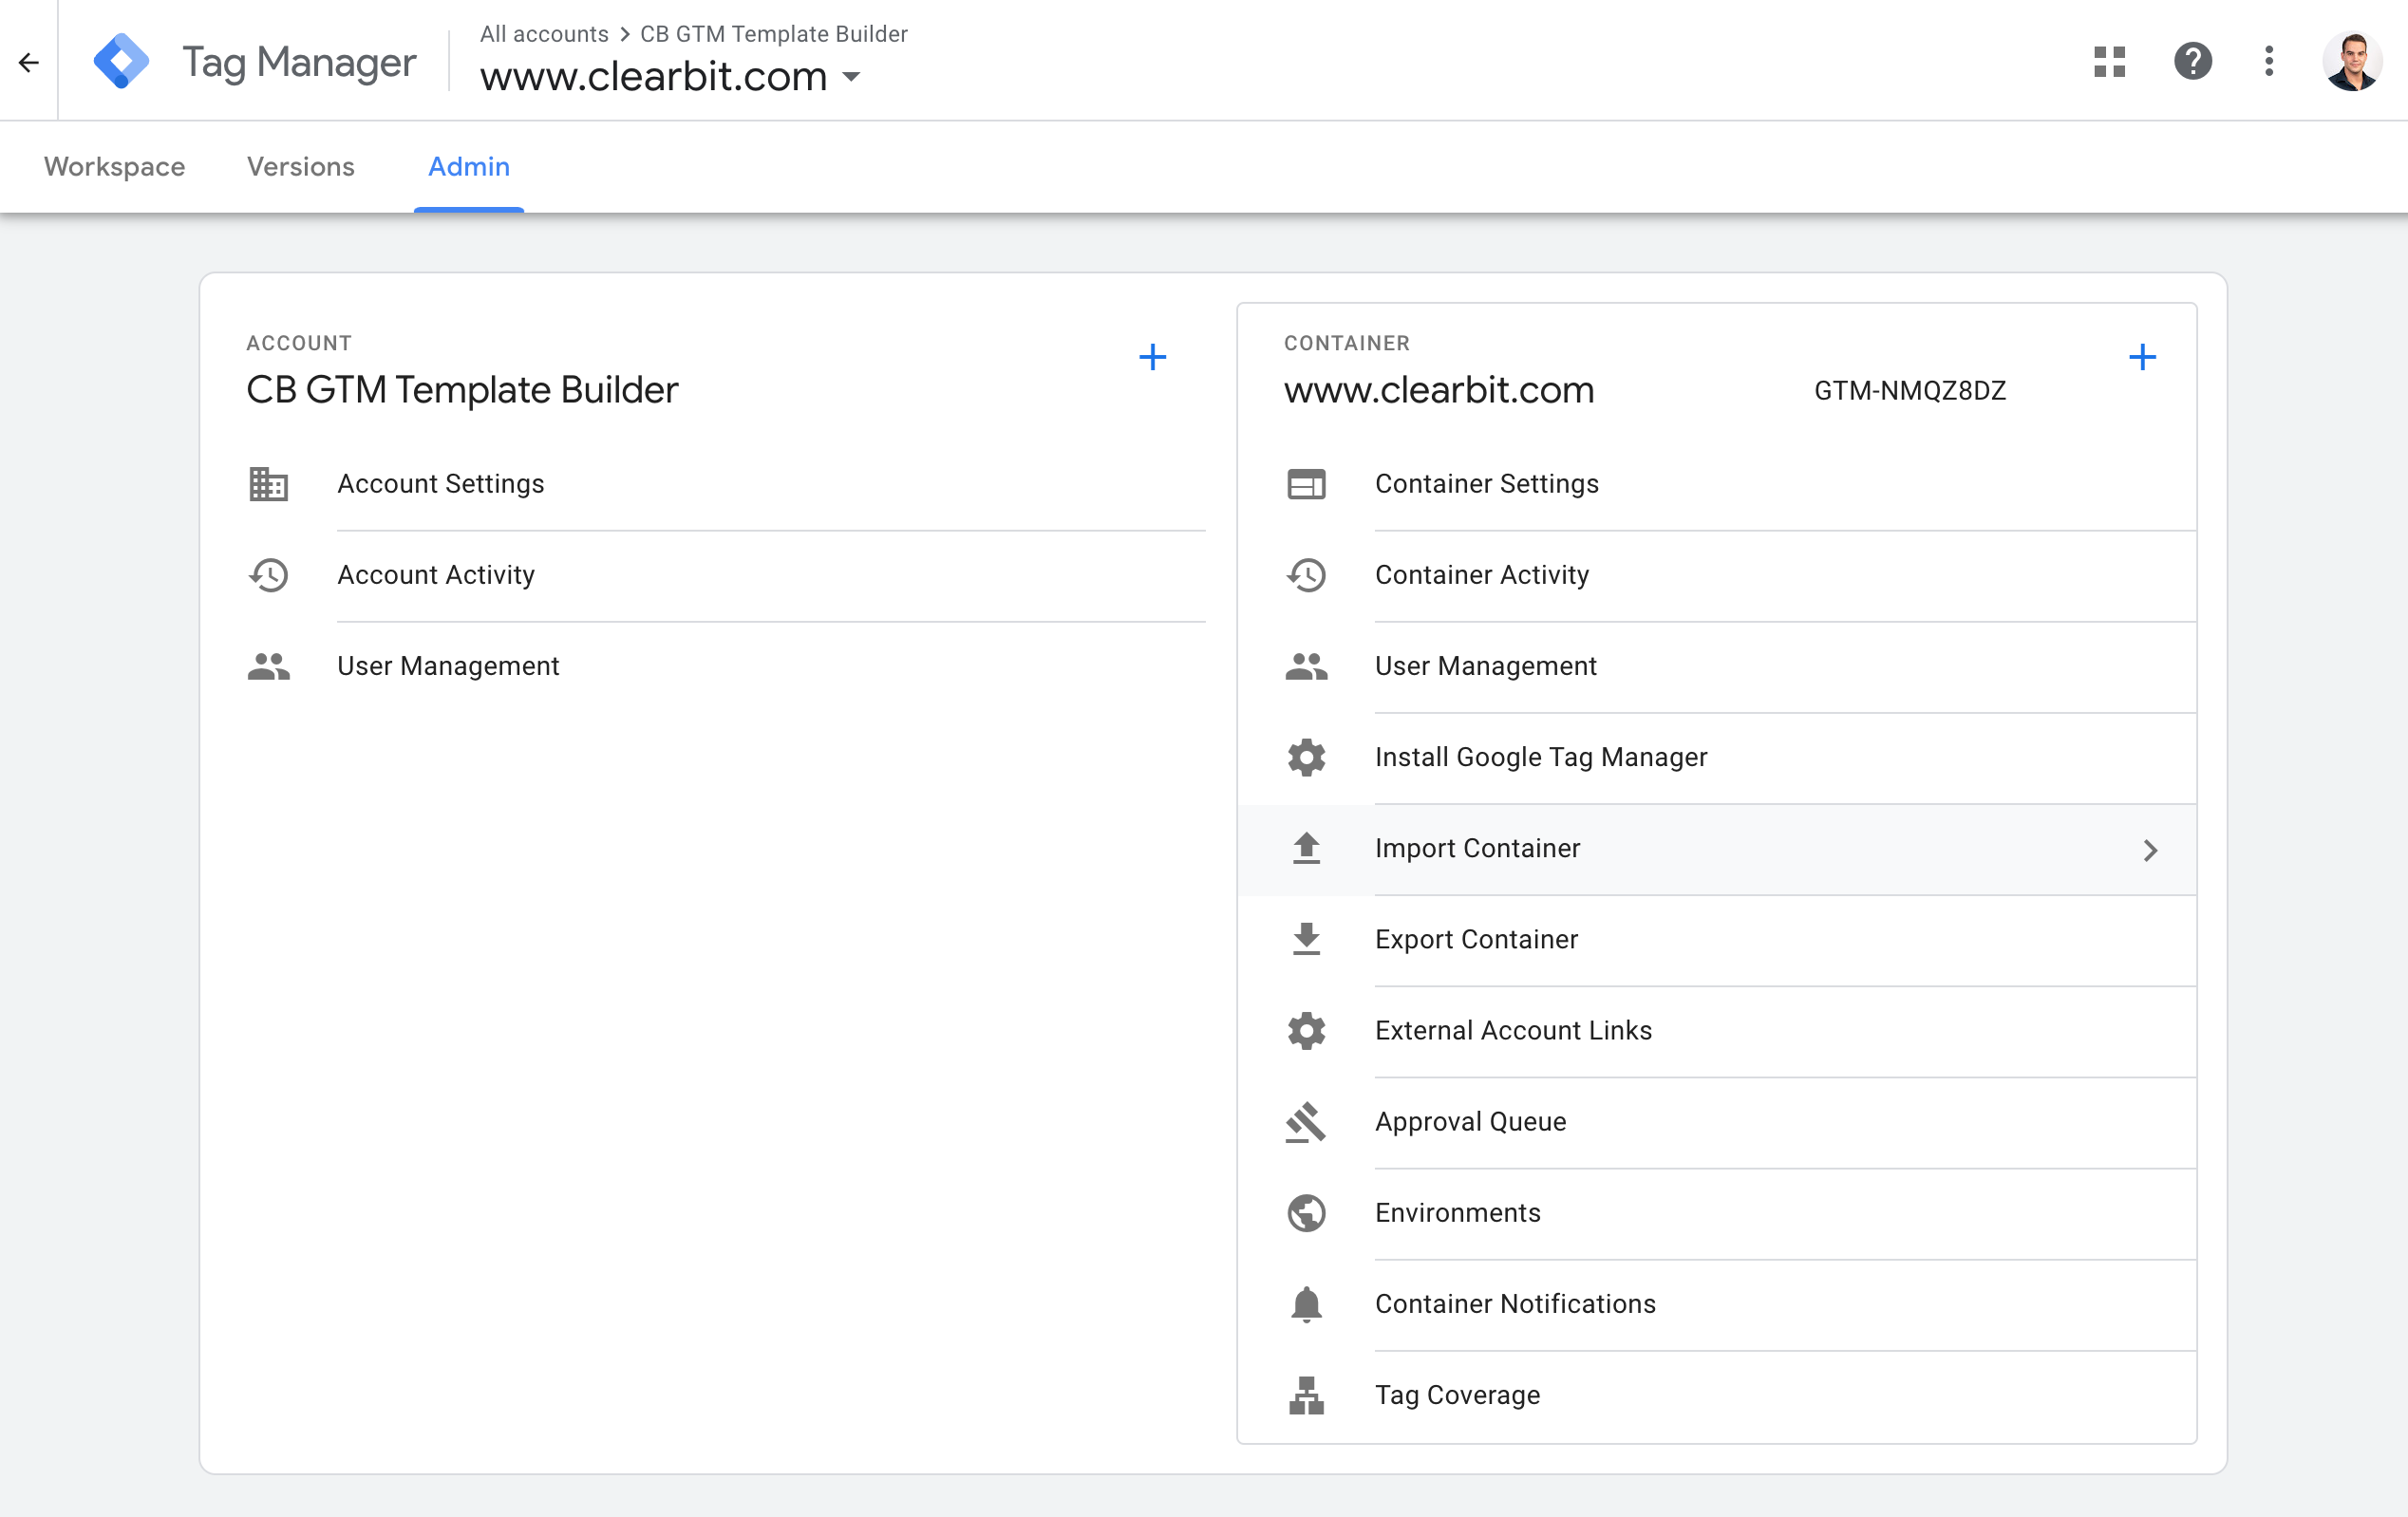Switch to the Workspace tab
The height and width of the screenshot is (1517, 2408).
[x=114, y=166]
